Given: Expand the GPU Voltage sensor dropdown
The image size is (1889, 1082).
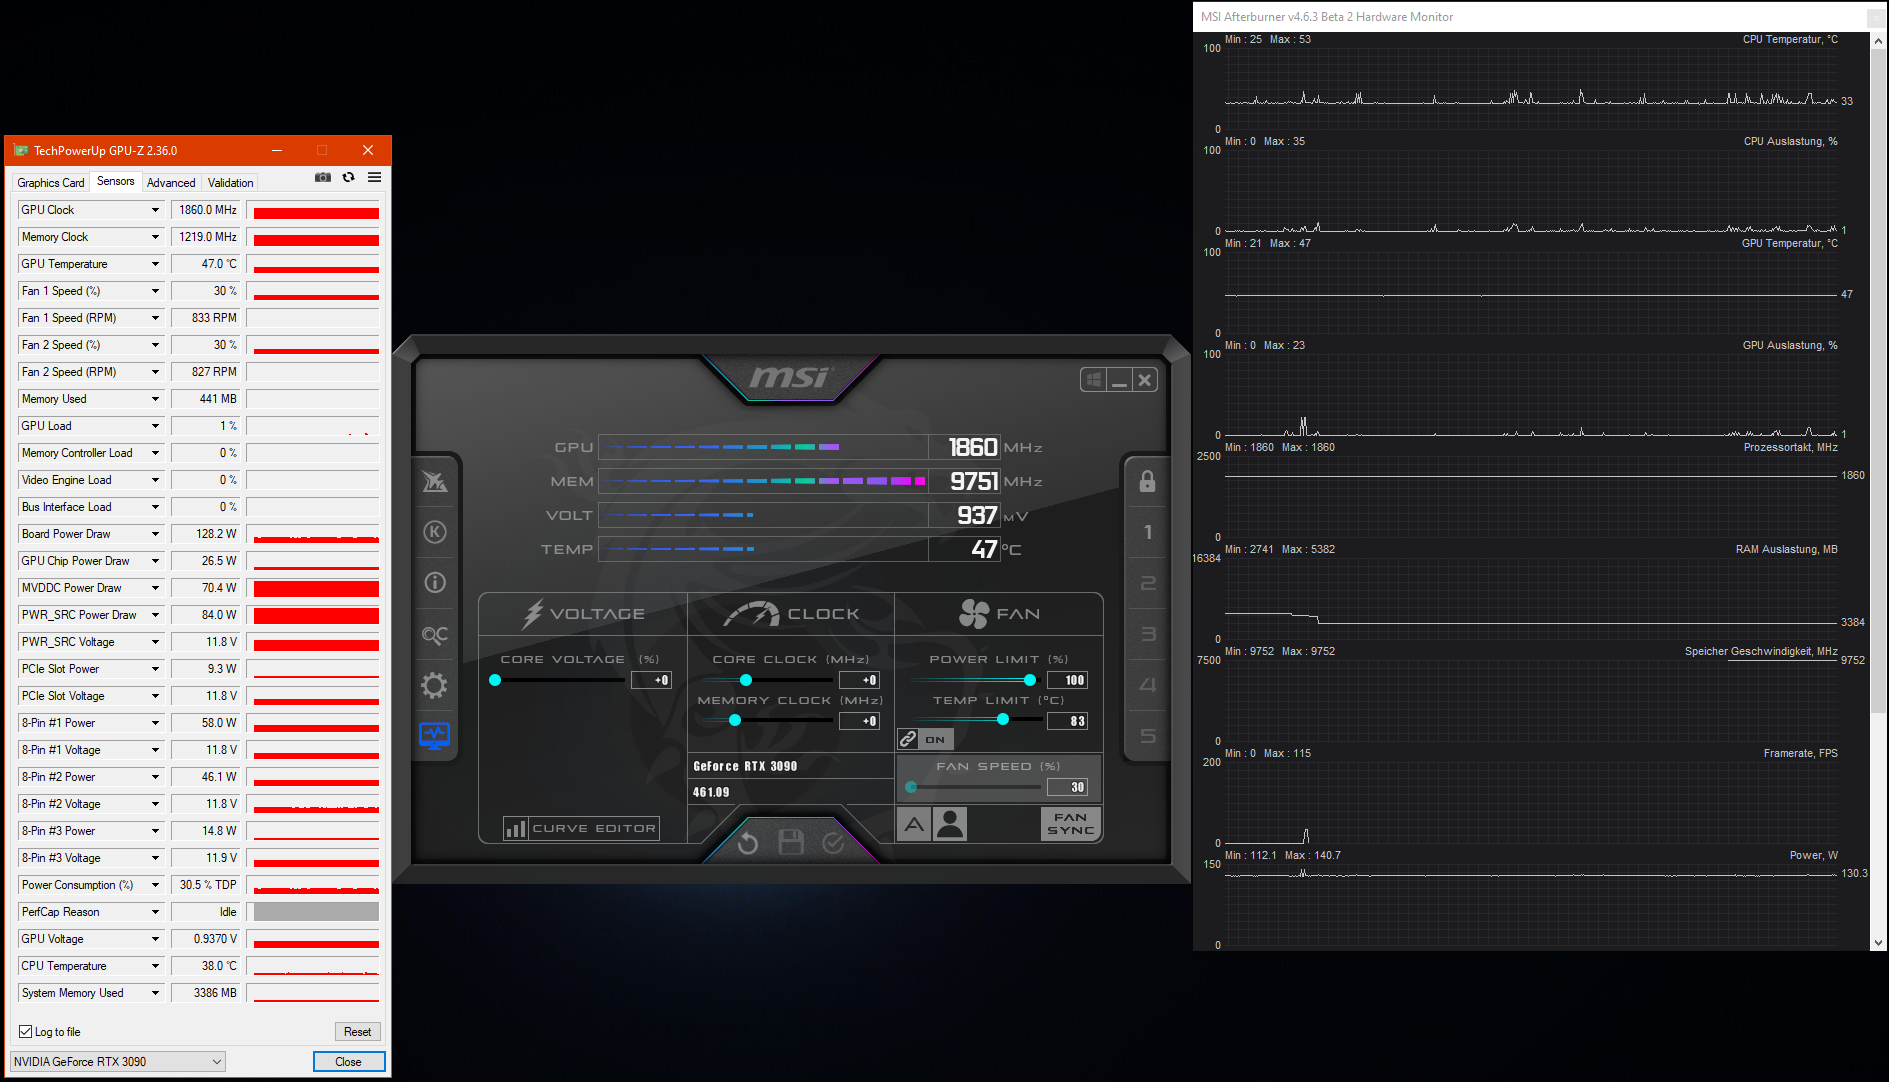Looking at the screenshot, I should coord(155,939).
